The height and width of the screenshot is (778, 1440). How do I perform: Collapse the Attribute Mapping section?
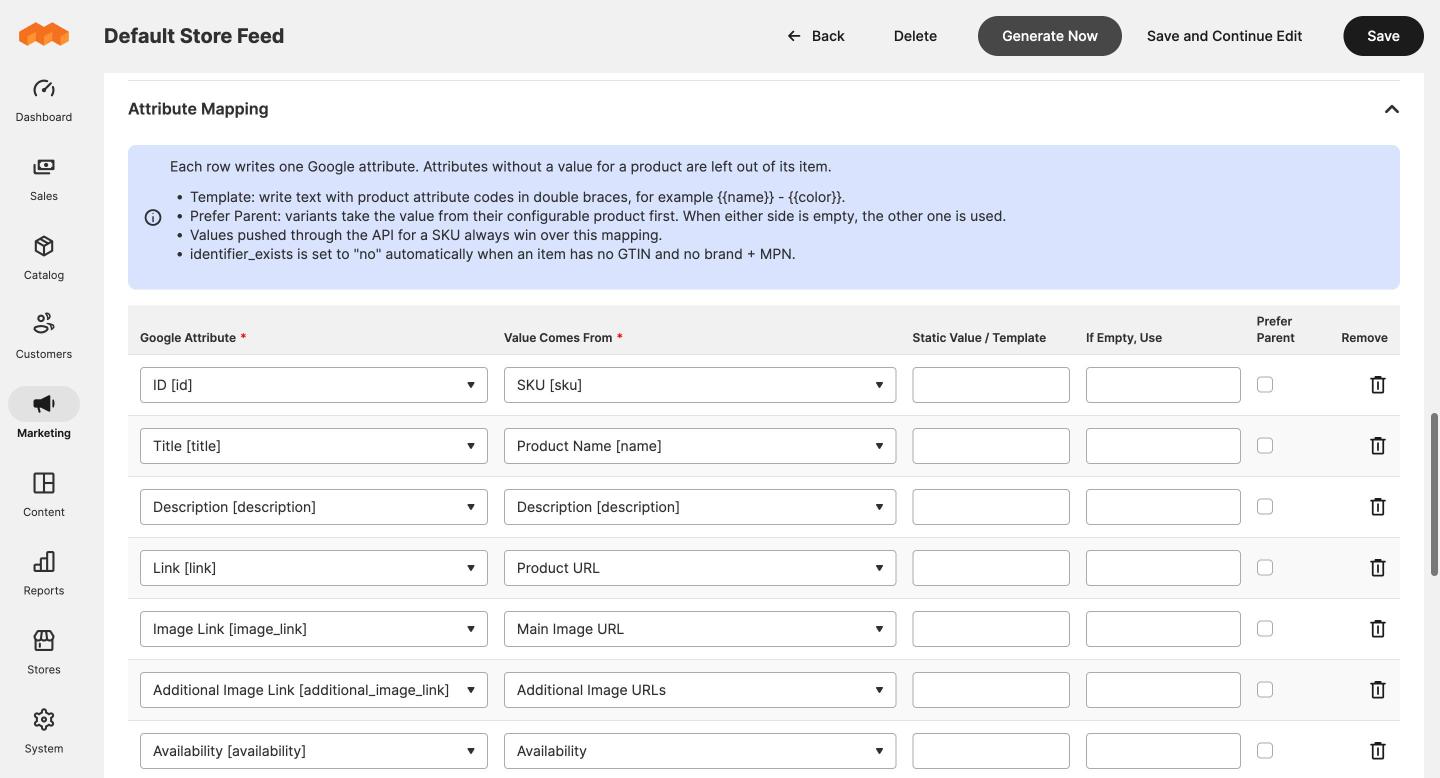[x=1391, y=109]
